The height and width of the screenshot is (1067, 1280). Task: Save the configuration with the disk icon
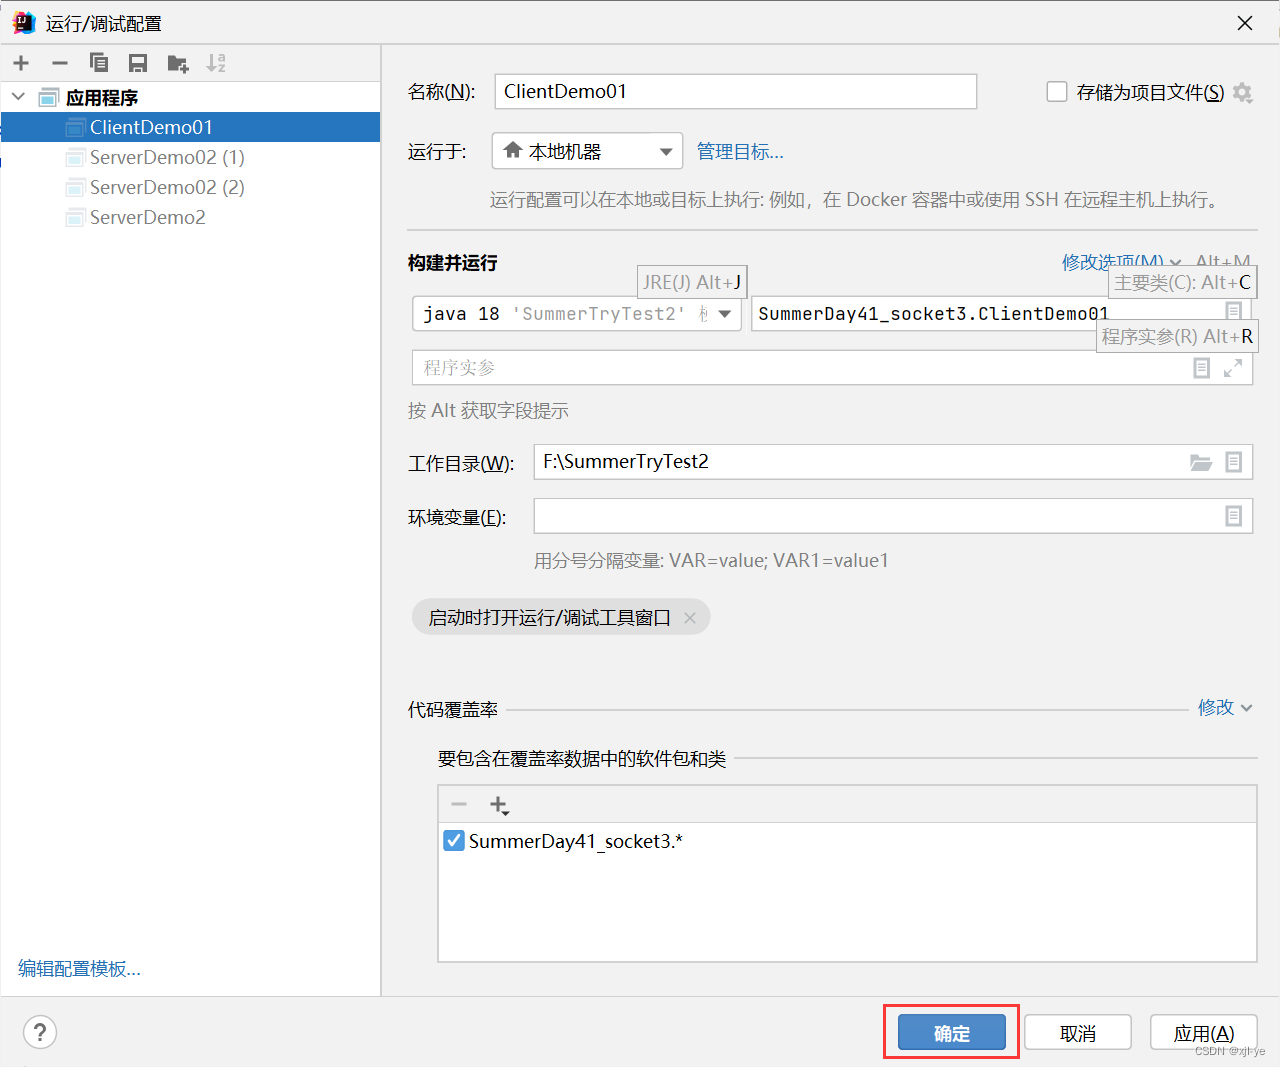[138, 63]
